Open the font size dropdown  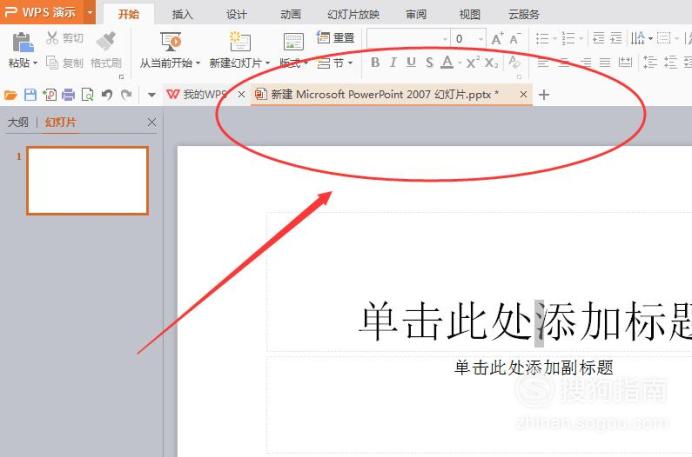point(481,39)
